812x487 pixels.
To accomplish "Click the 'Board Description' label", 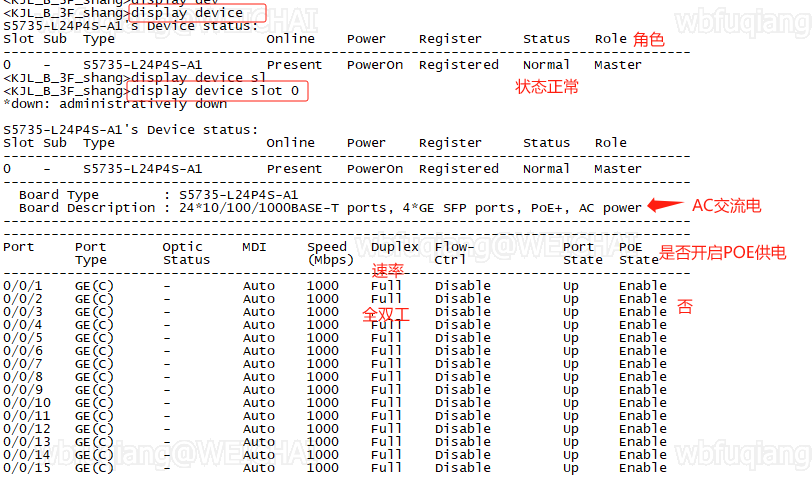I will pyautogui.click(x=87, y=208).
